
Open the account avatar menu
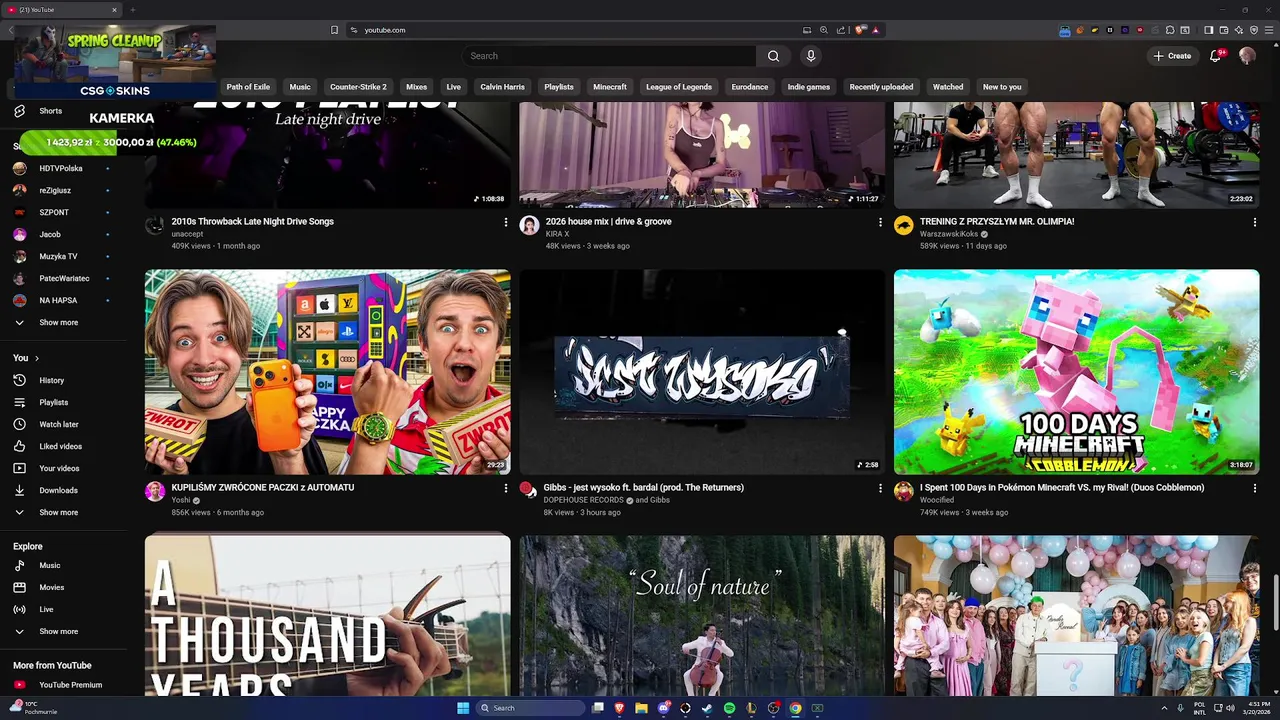click(x=1247, y=56)
